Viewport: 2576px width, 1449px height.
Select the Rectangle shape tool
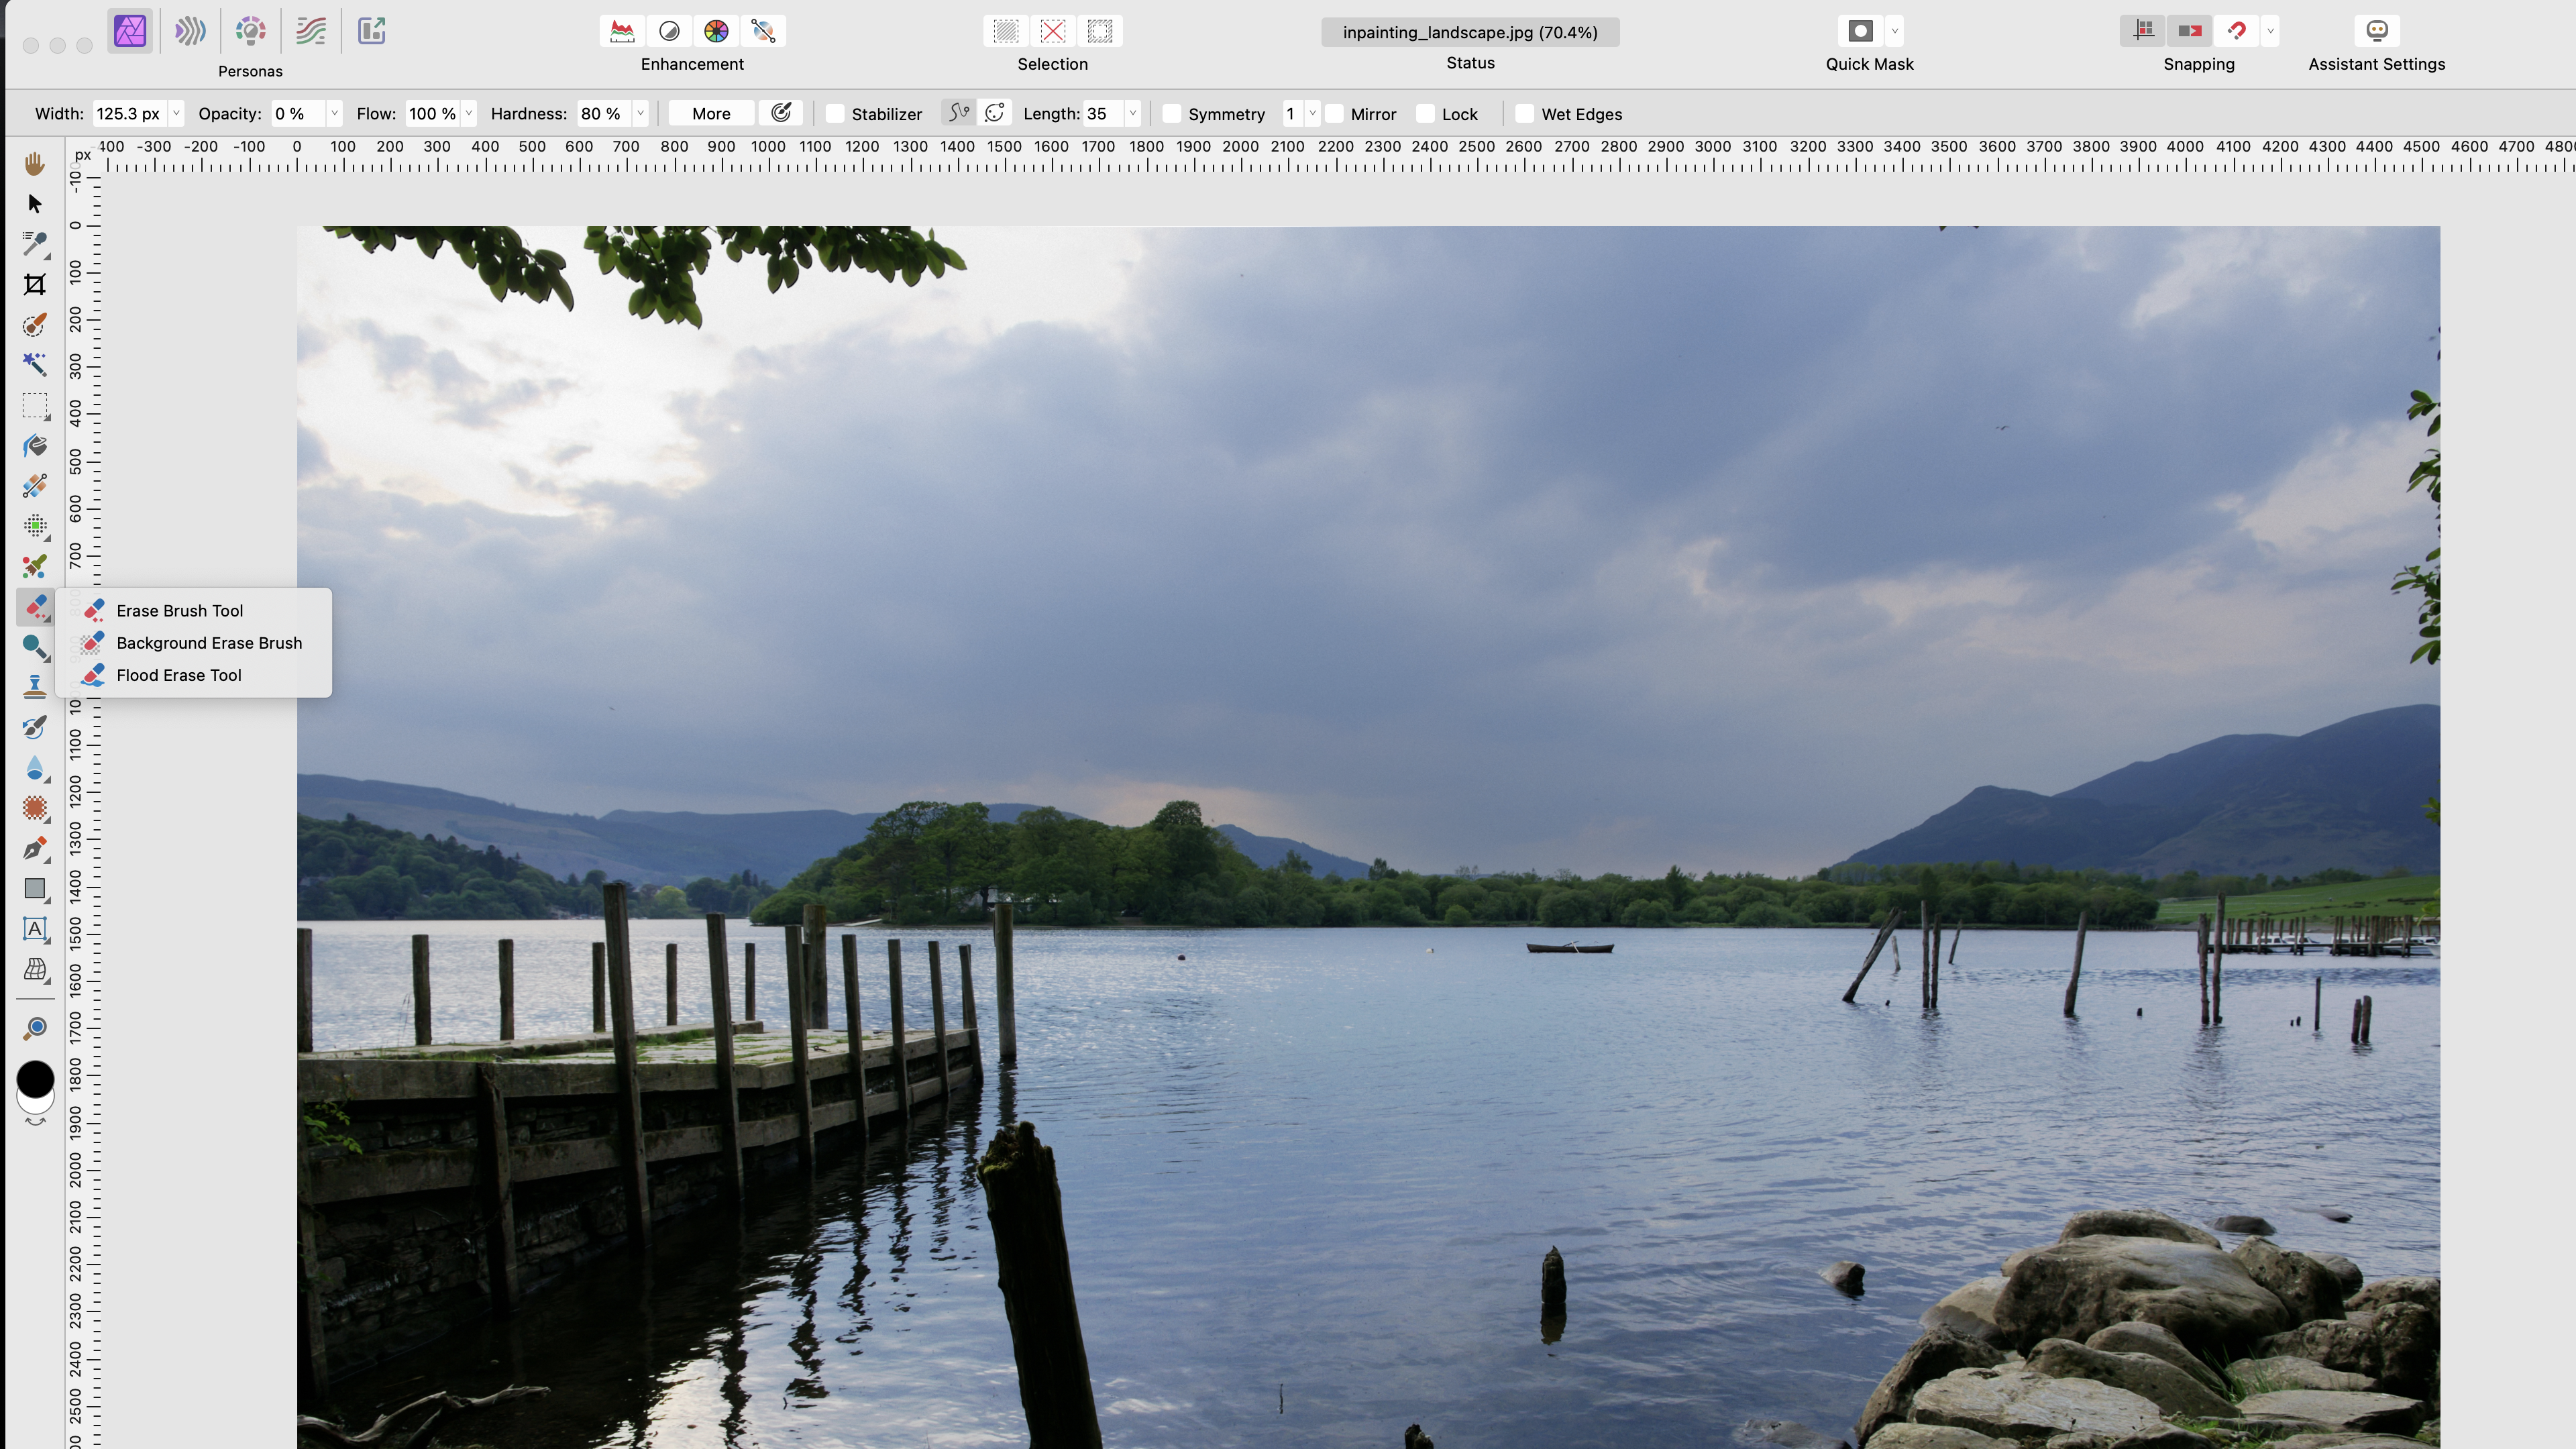[x=35, y=889]
